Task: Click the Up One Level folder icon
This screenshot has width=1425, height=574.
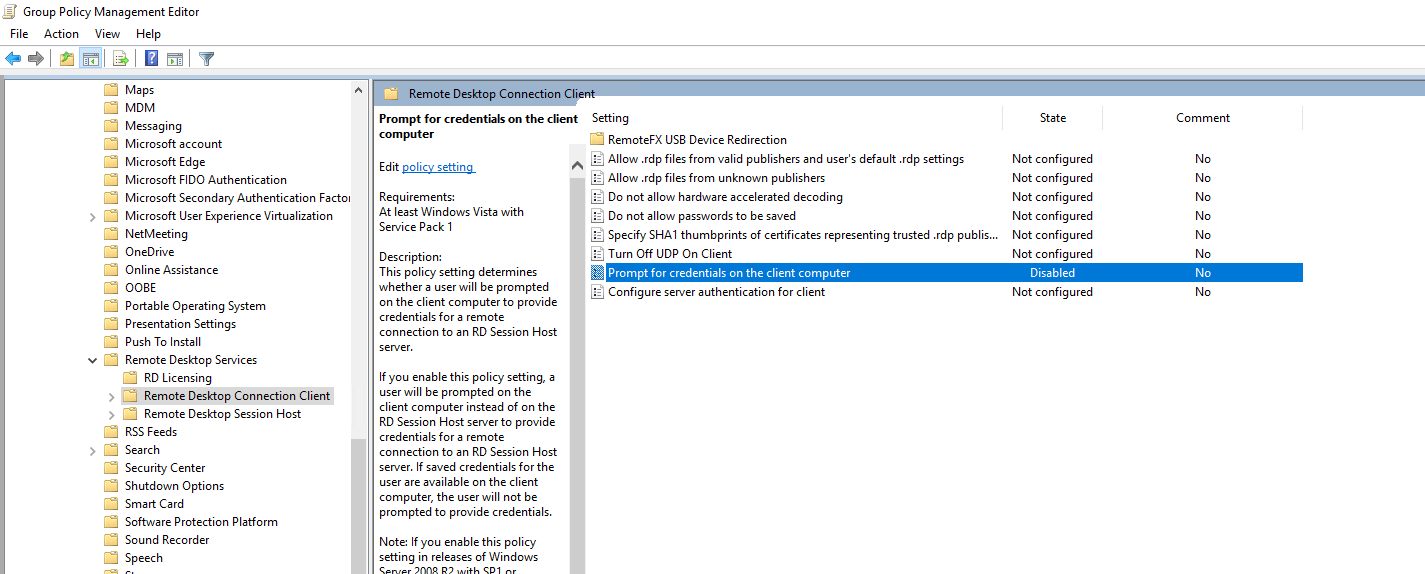Action: [67, 59]
